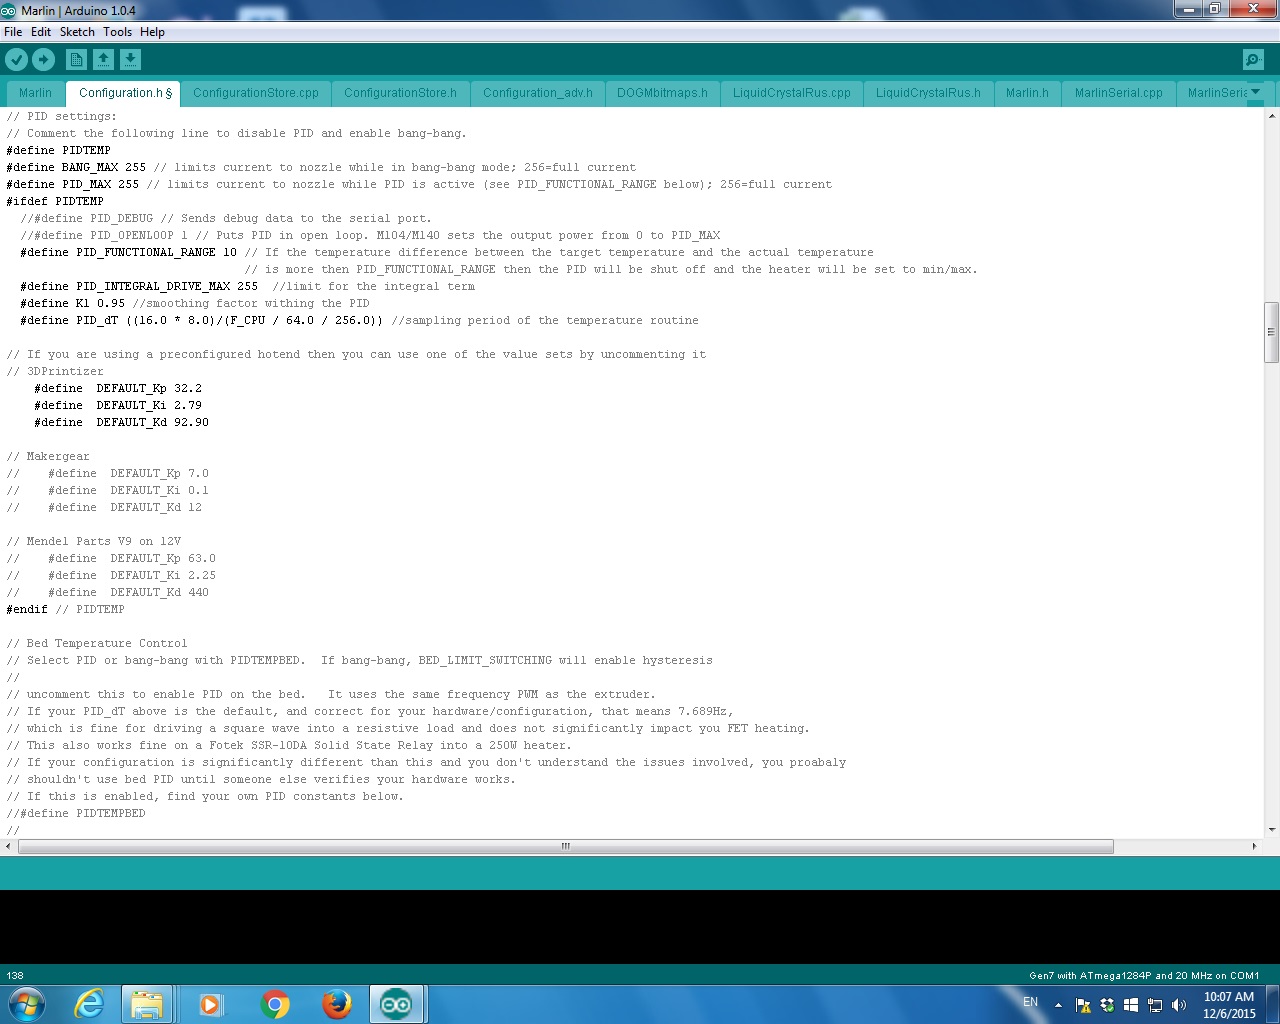Click the Verify sketch checkmark icon
Image resolution: width=1280 pixels, height=1024 pixels.
click(x=17, y=60)
